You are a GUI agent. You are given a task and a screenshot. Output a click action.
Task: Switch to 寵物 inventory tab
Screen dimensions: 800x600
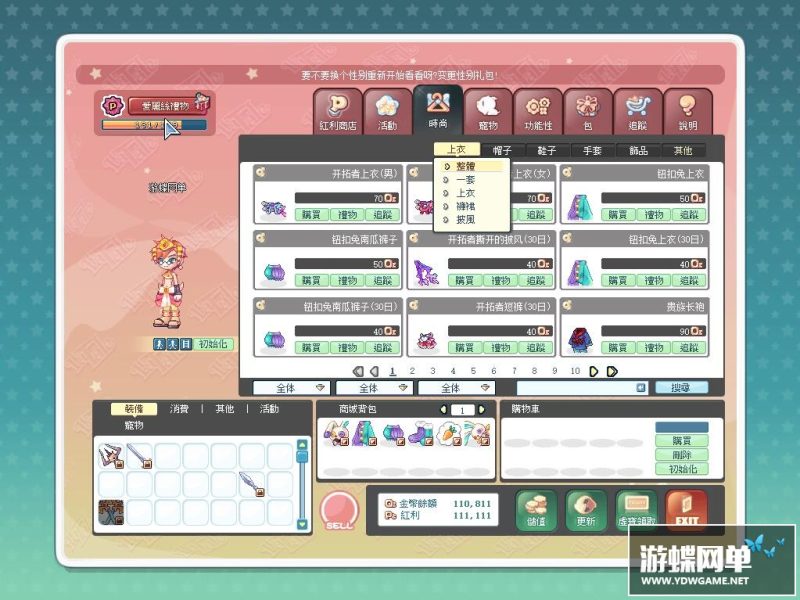pyautogui.click(x=134, y=425)
